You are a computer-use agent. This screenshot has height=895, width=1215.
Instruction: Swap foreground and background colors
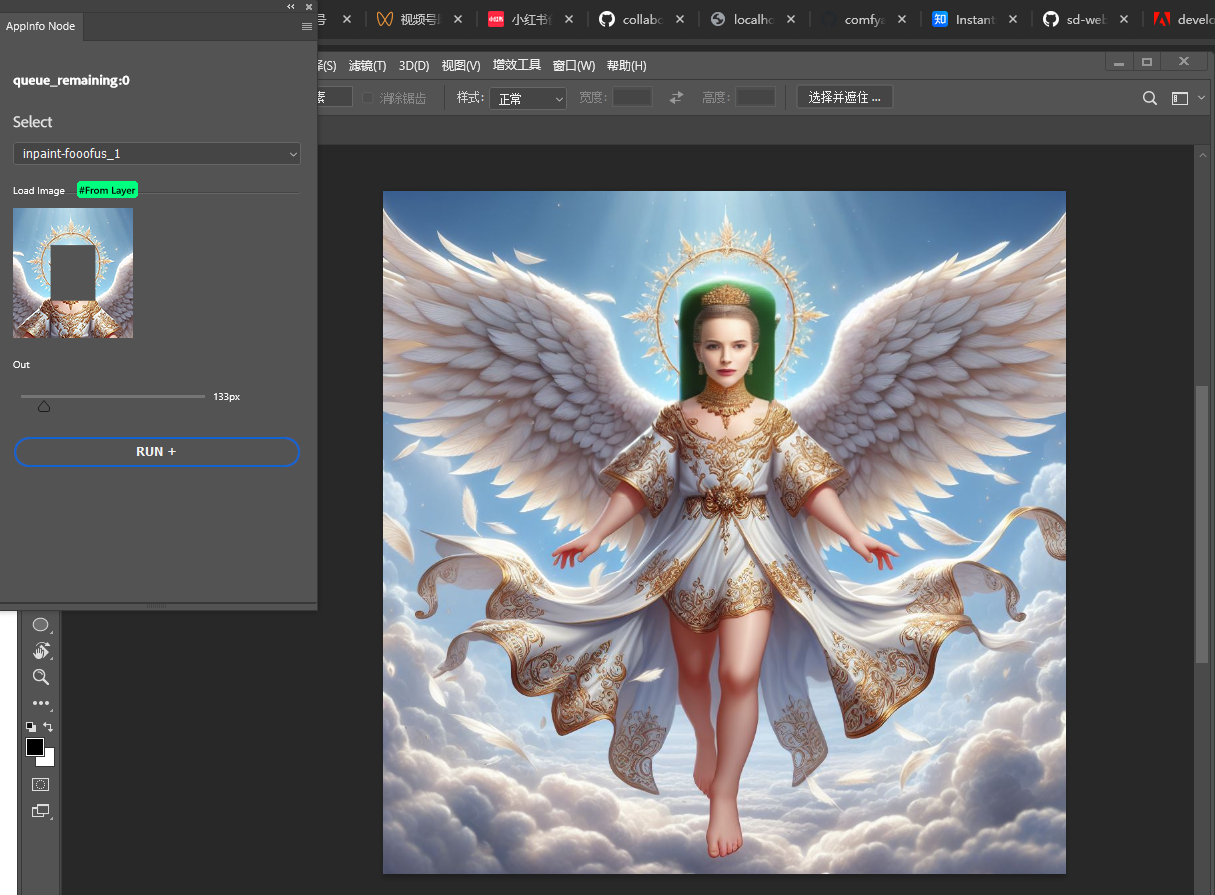[48, 727]
